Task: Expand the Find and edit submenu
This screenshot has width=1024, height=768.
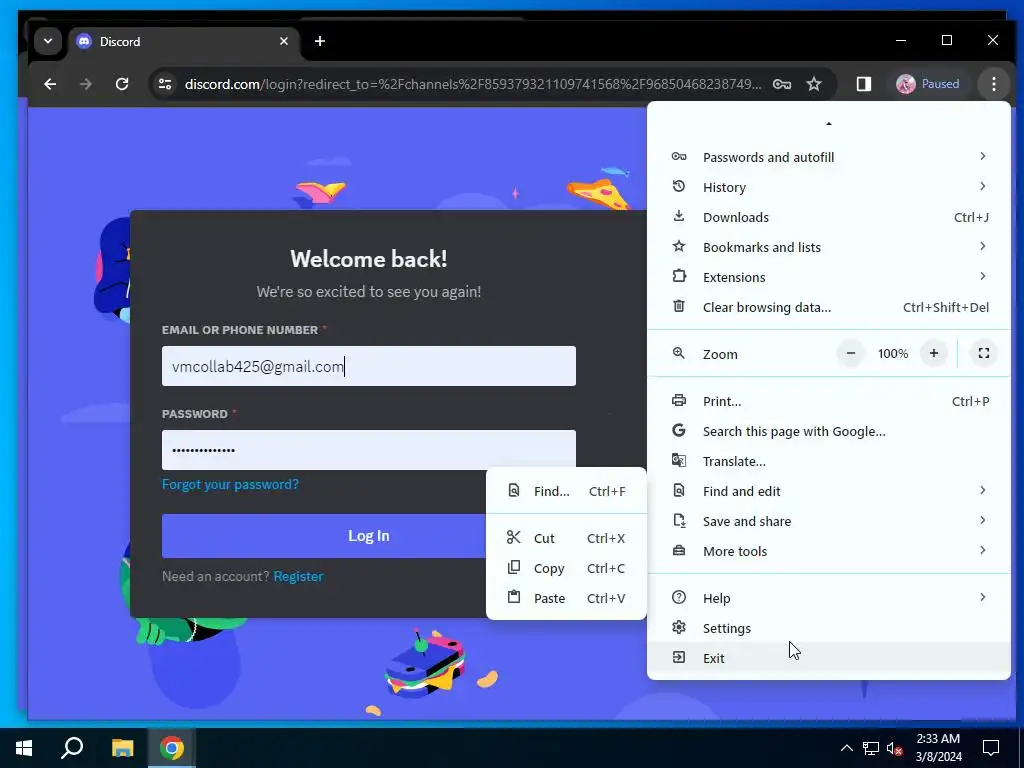Action: click(829, 491)
